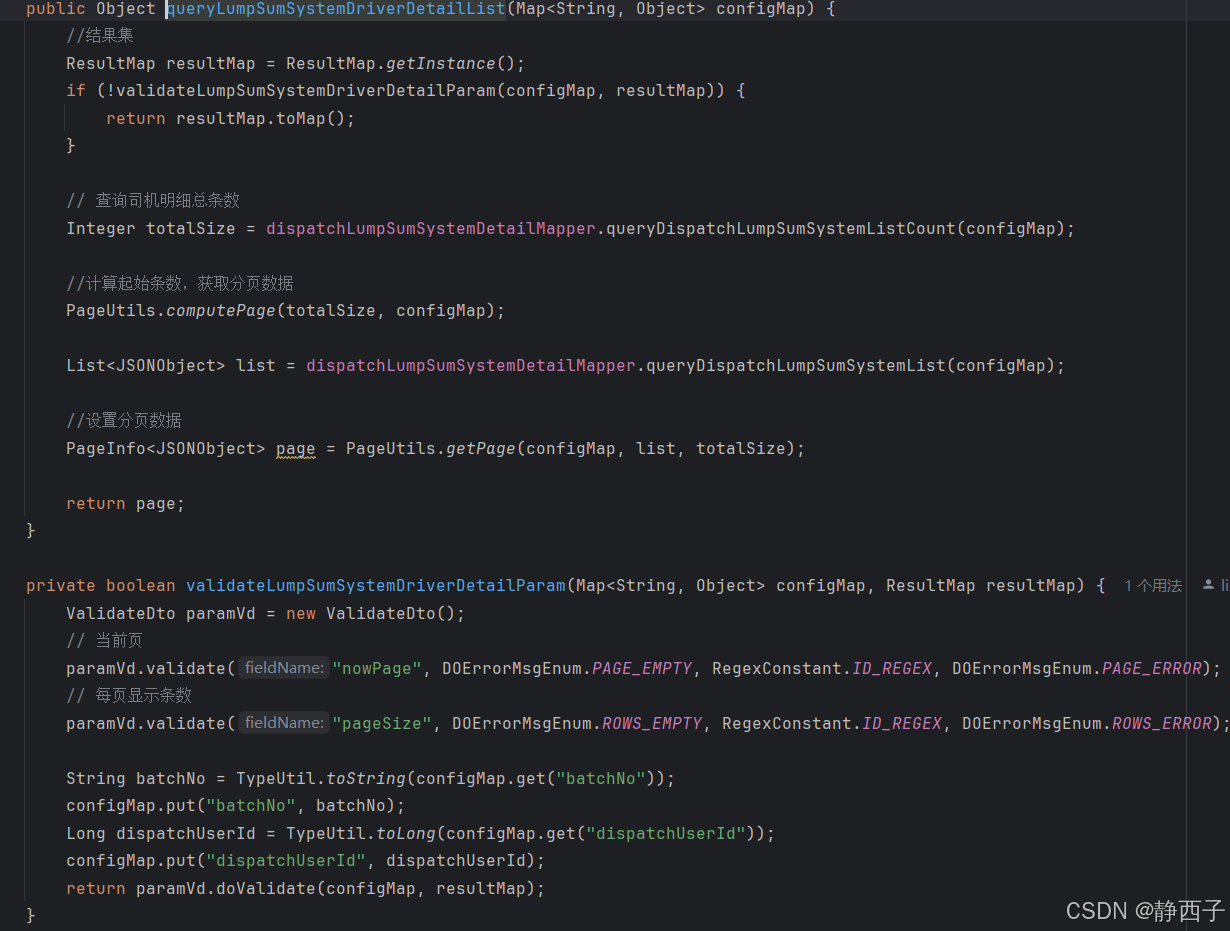Click the ROWS_EMPTY enum constant

651,722
